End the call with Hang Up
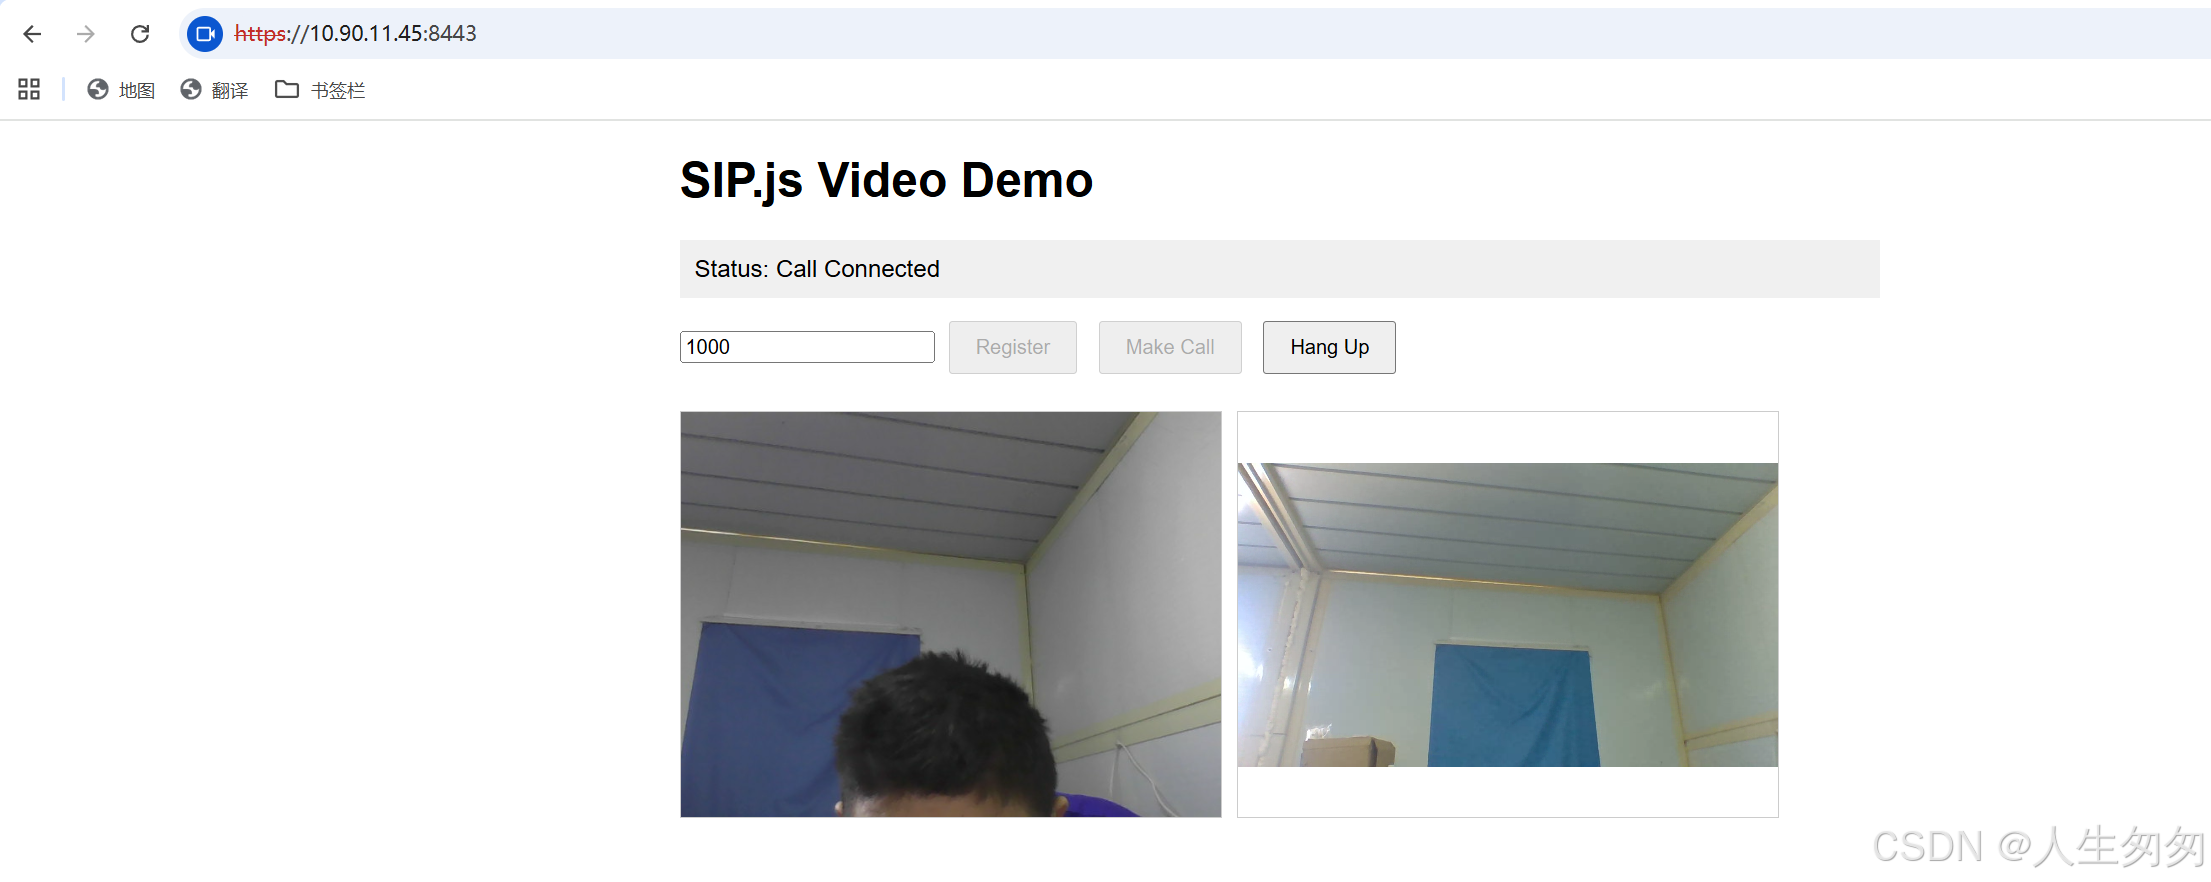 pyautogui.click(x=1329, y=347)
